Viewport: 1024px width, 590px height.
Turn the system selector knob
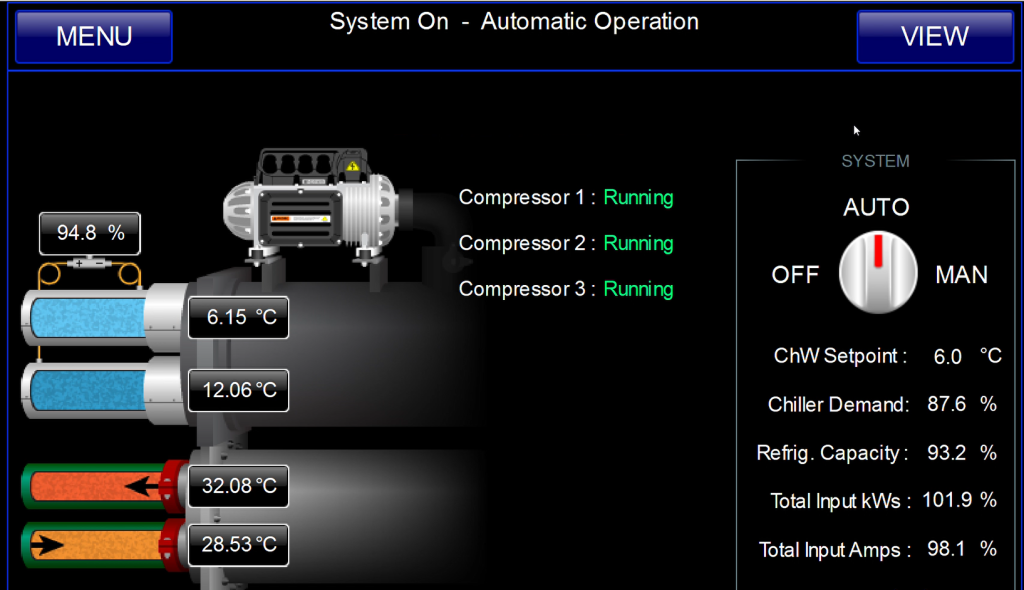[878, 273]
